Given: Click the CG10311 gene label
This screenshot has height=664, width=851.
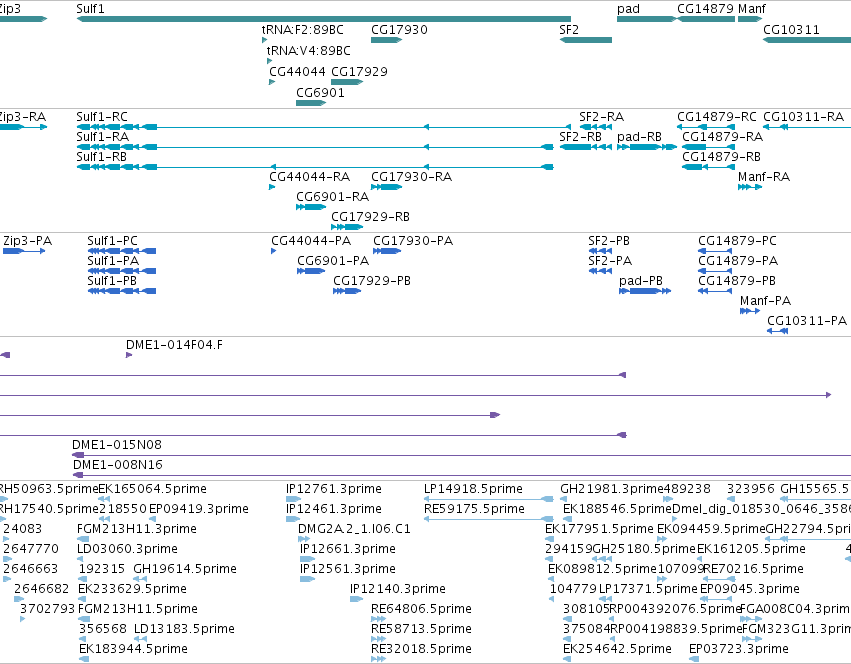Looking at the screenshot, I should tap(791, 30).
